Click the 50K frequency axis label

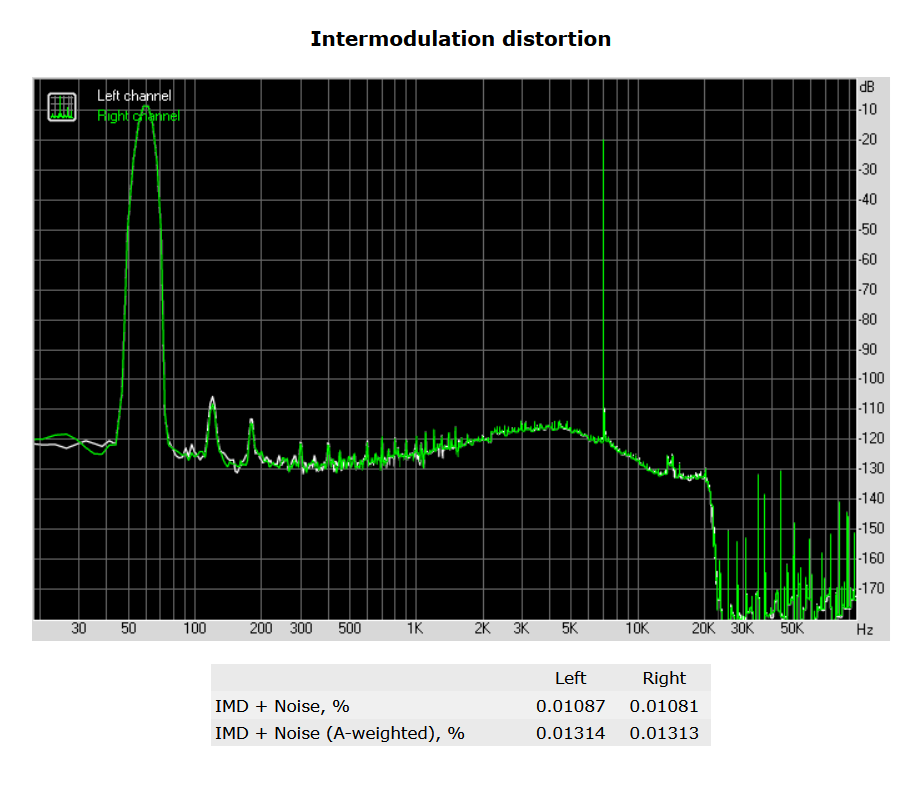(792, 628)
